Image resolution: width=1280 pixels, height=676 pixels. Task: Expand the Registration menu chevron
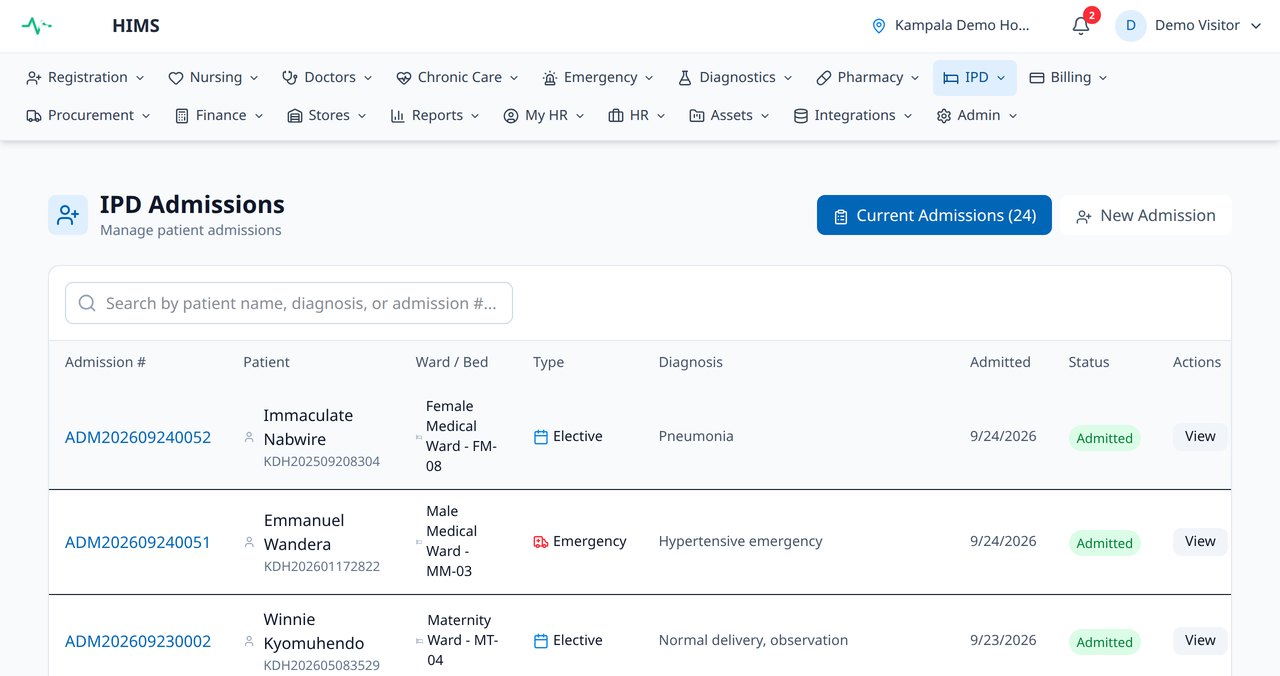point(140,78)
